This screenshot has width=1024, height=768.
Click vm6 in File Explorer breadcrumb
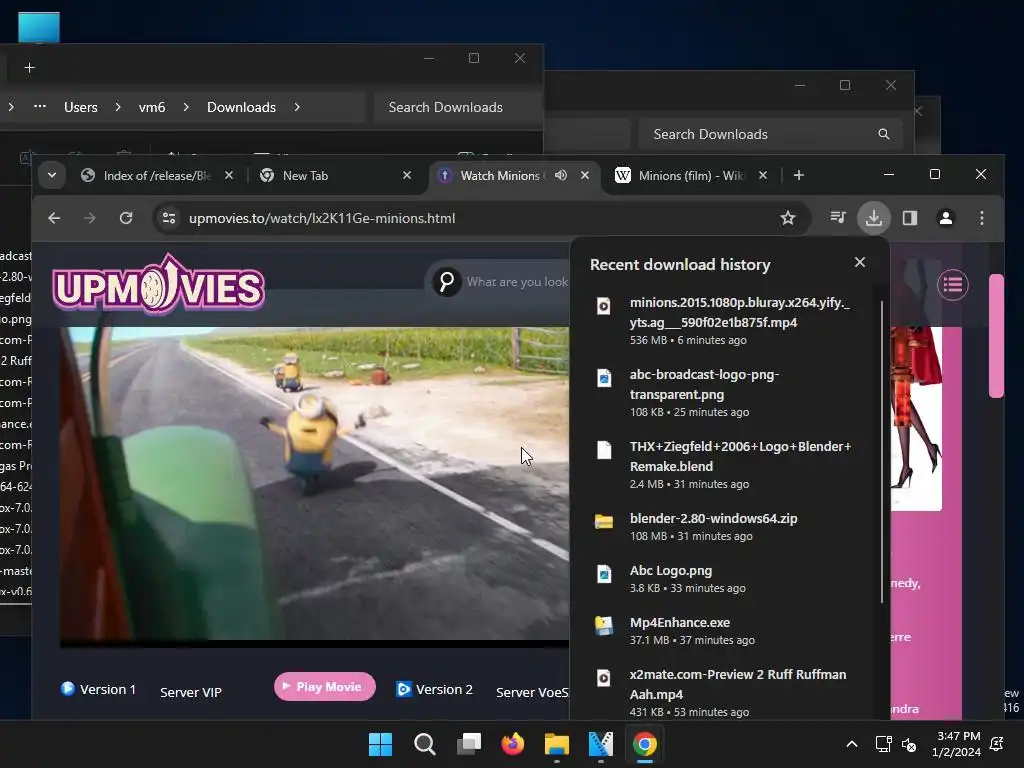point(152,107)
